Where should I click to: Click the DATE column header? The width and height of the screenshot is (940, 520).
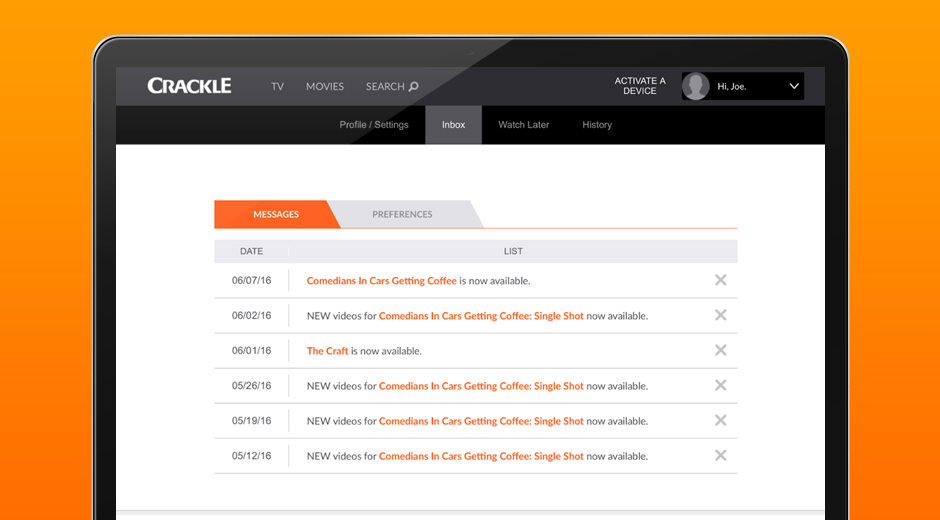(251, 251)
